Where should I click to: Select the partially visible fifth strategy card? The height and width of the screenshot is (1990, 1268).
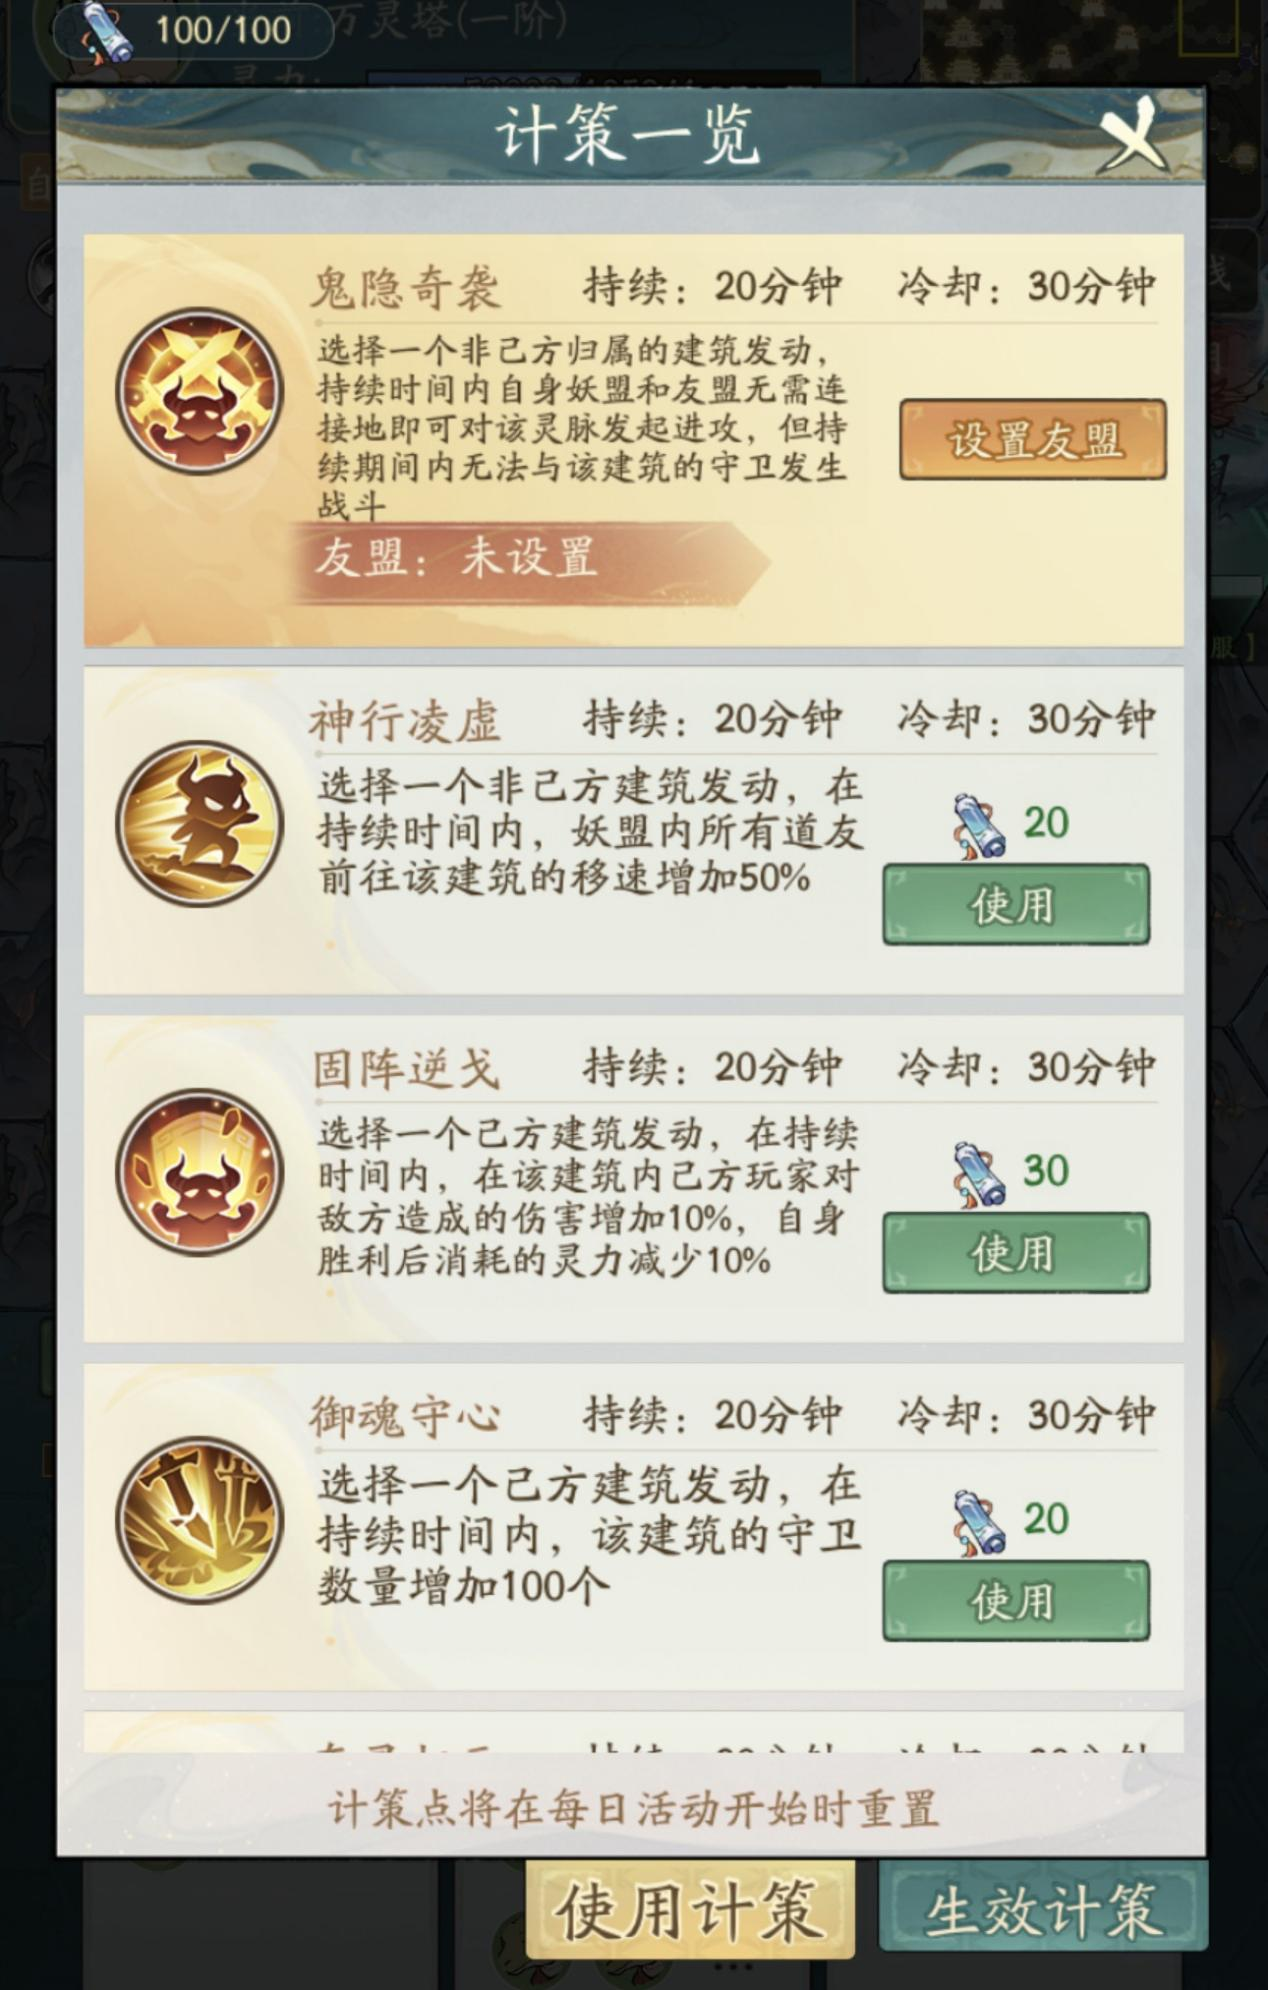634,1732
